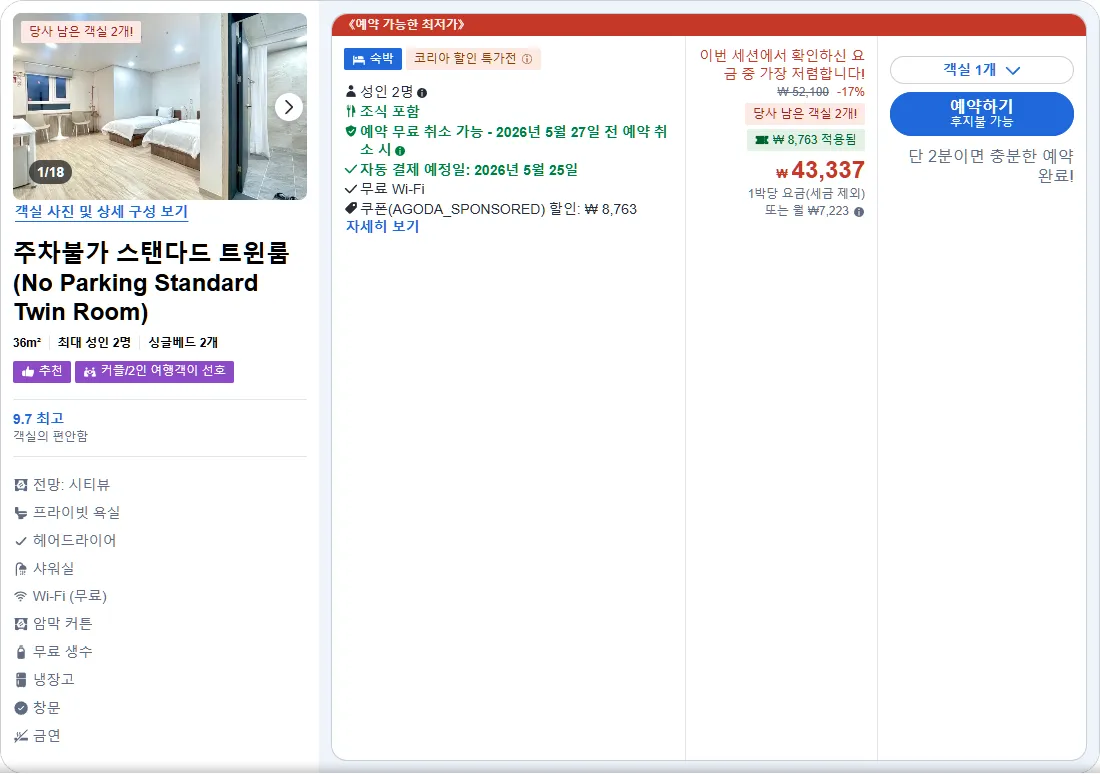Click the 싱글베드 2개 text
The width and height of the screenshot is (1100, 774).
[x=183, y=342]
